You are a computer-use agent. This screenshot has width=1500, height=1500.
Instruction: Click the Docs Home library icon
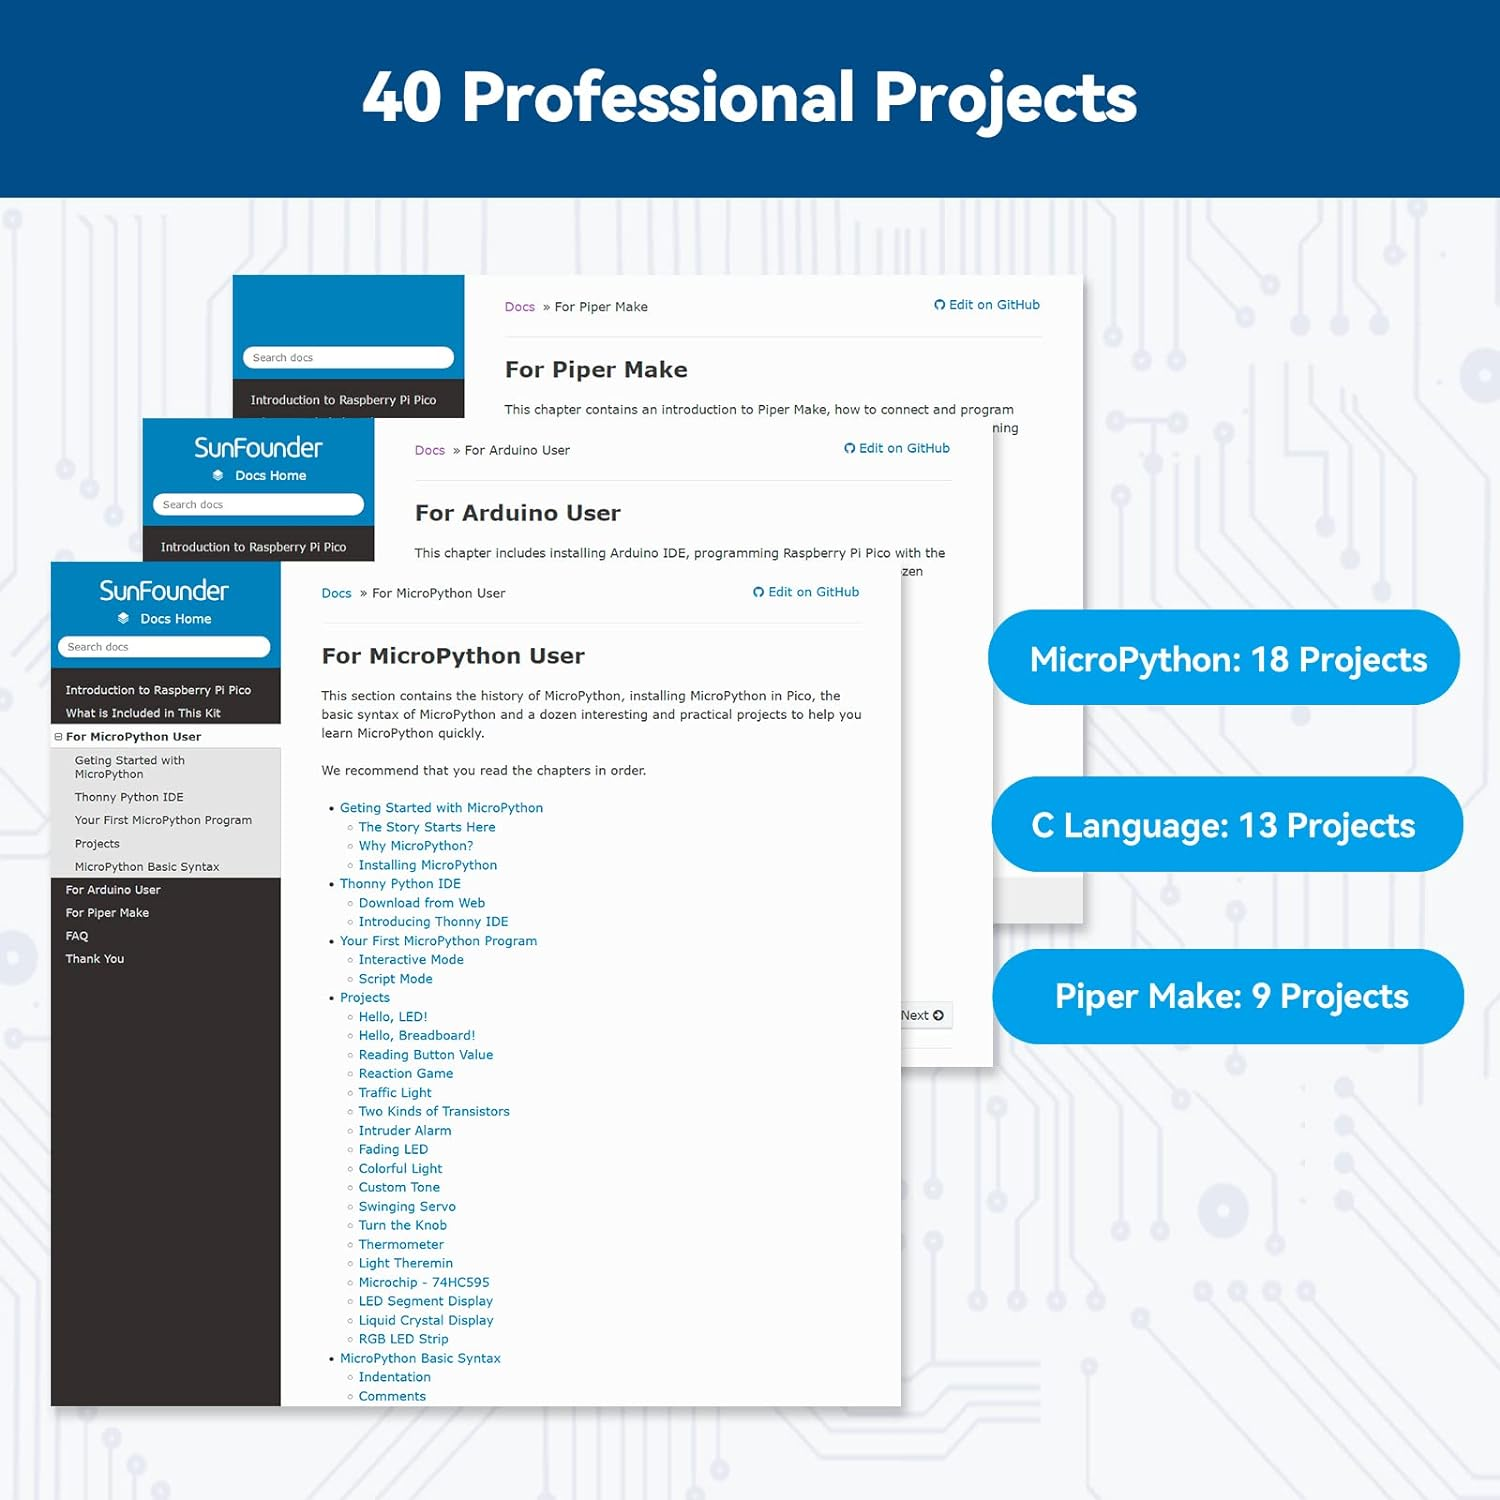click(x=123, y=619)
